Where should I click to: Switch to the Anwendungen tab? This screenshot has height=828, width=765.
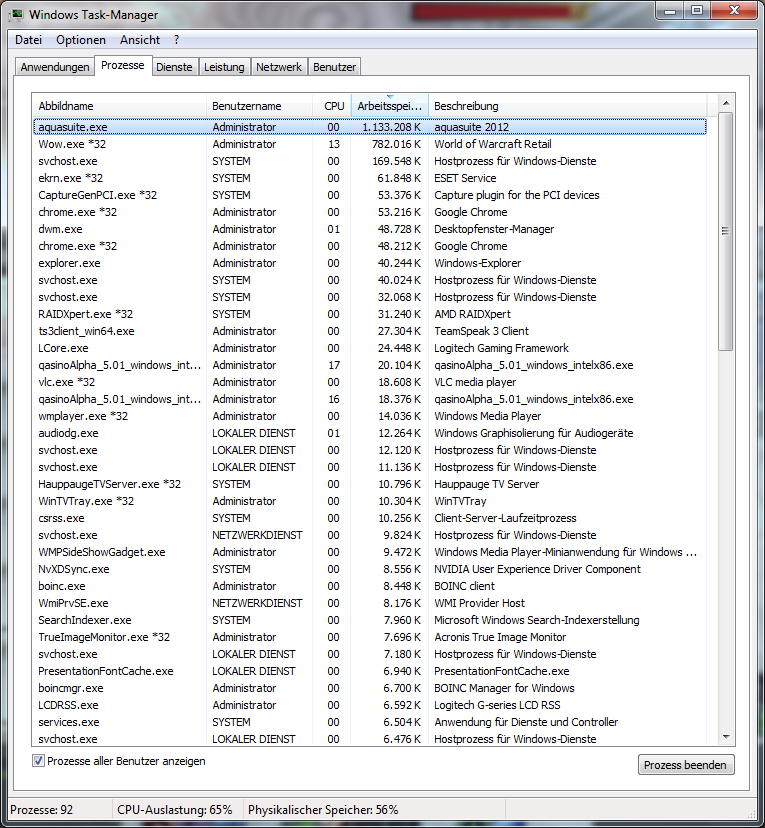pos(55,67)
